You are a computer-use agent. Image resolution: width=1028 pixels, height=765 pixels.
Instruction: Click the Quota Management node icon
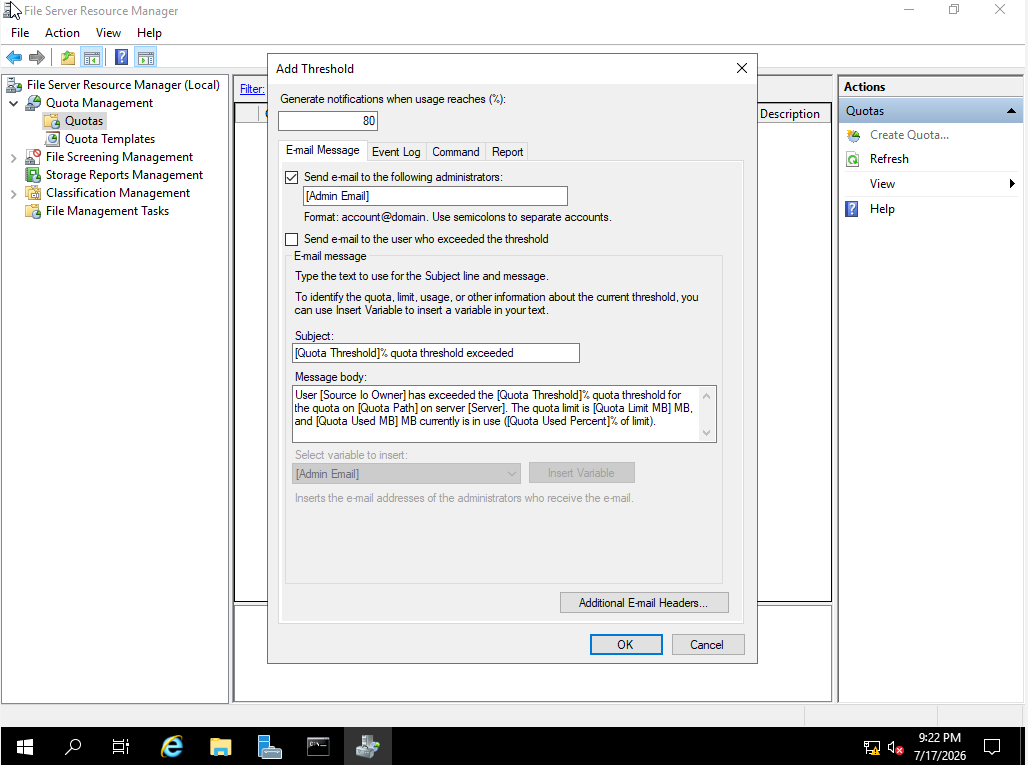pos(33,103)
